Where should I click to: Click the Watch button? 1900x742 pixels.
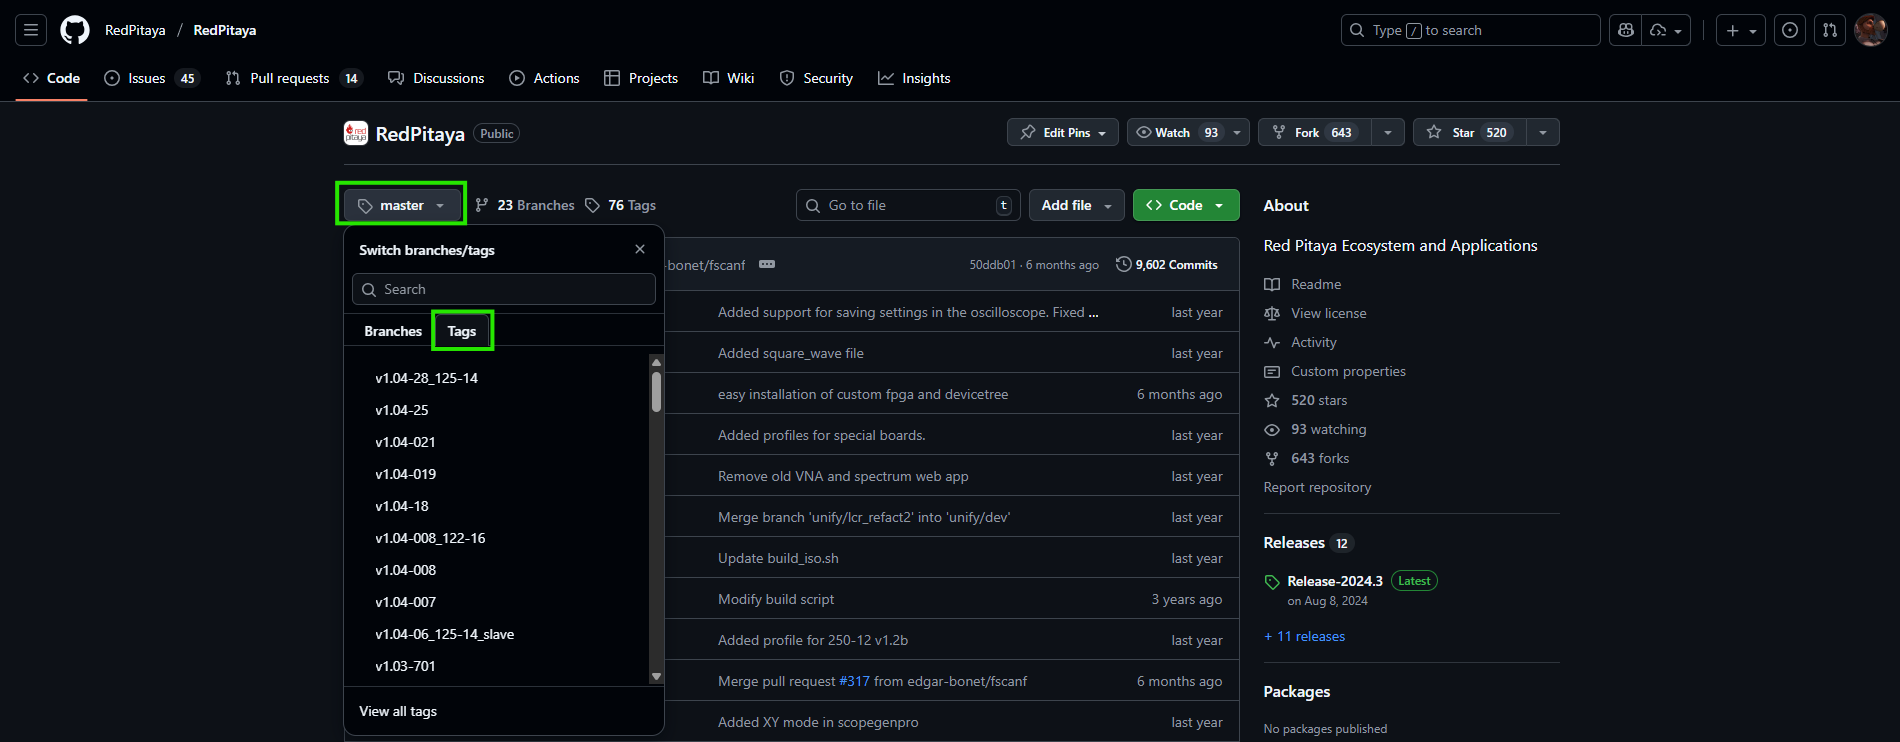tap(1176, 132)
